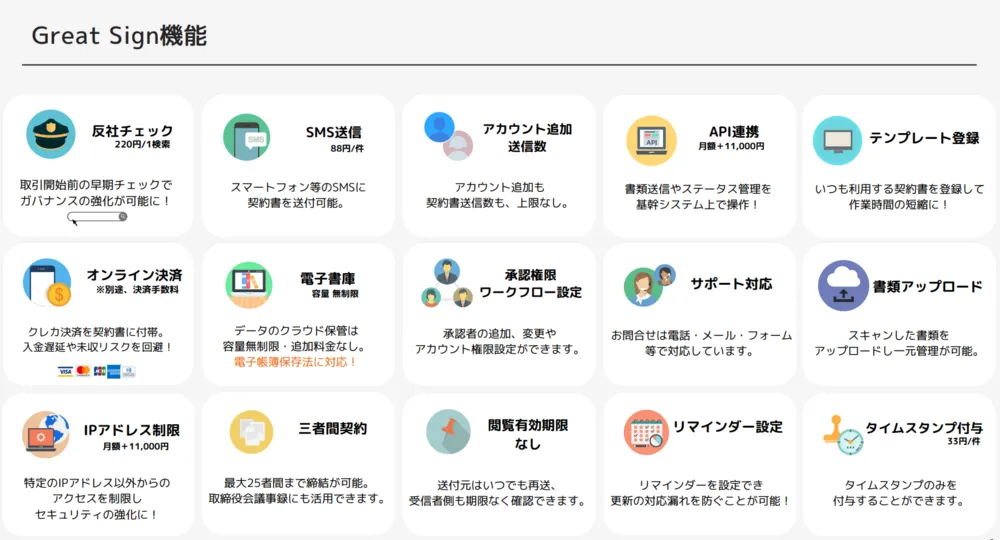Click the cloud upload icon
The height and width of the screenshot is (540, 1000).
click(843, 285)
